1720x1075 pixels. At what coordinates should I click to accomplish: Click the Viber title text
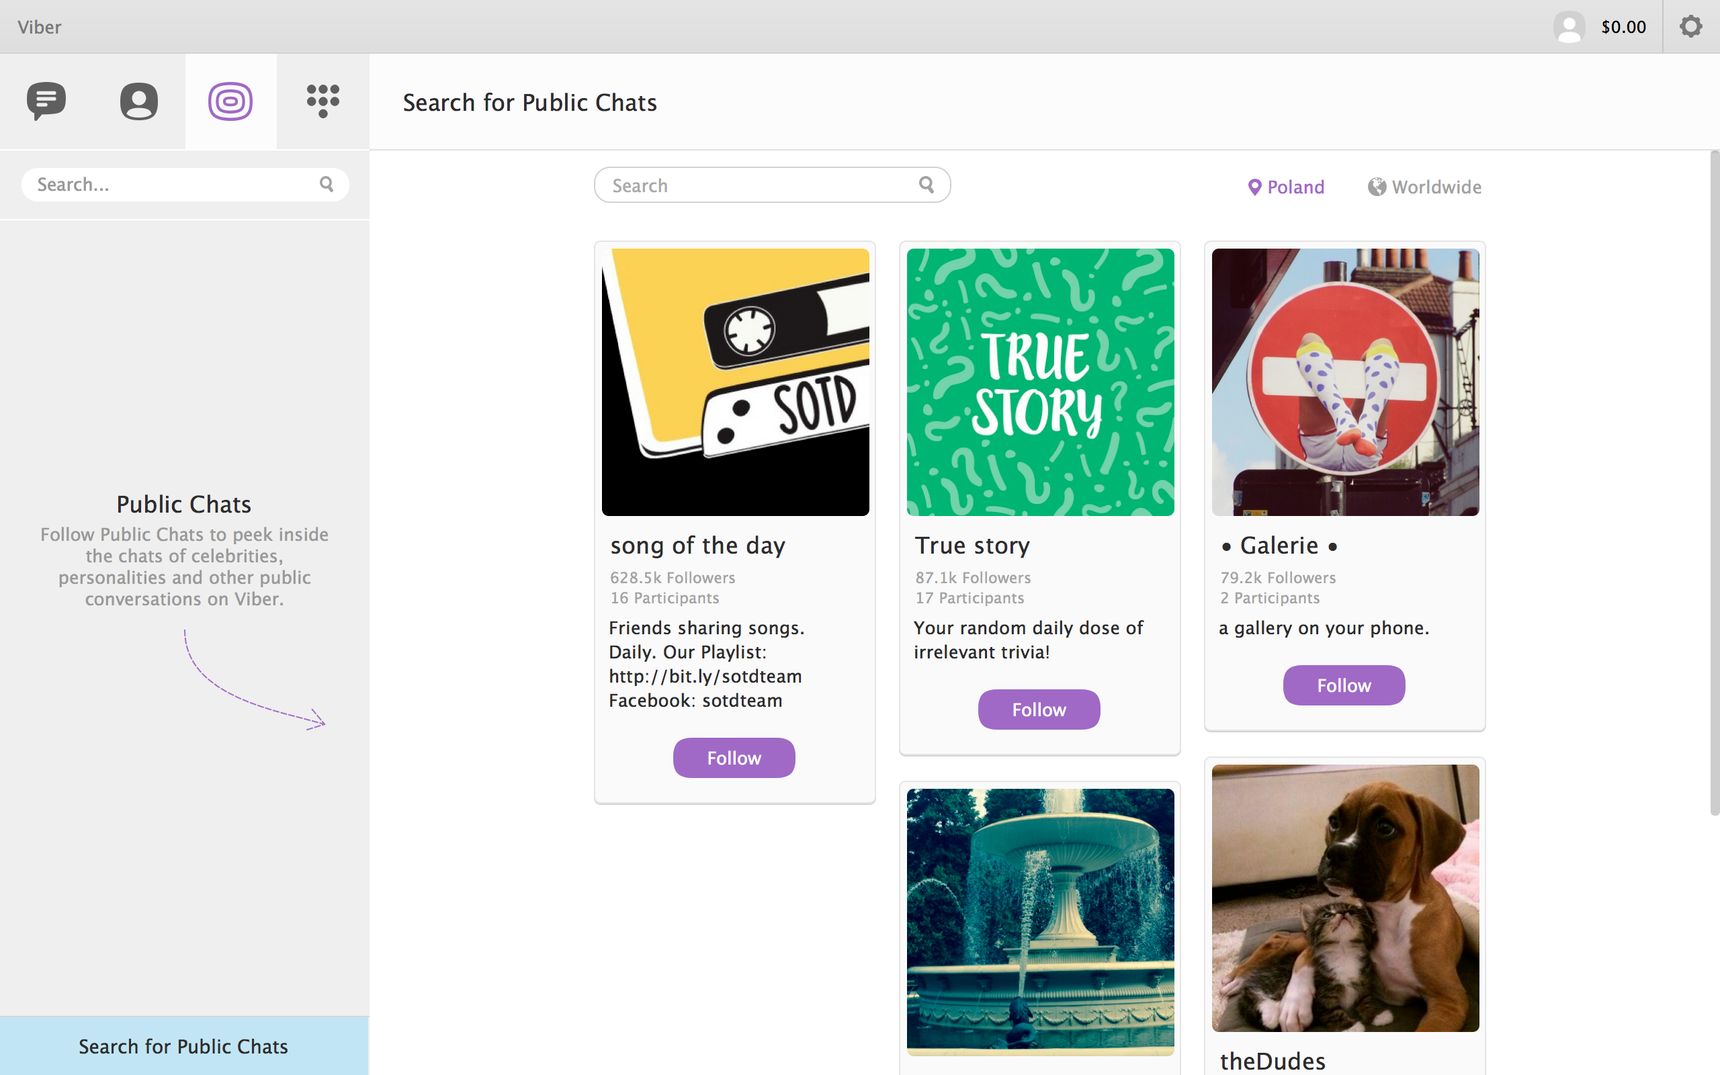pyautogui.click(x=39, y=27)
